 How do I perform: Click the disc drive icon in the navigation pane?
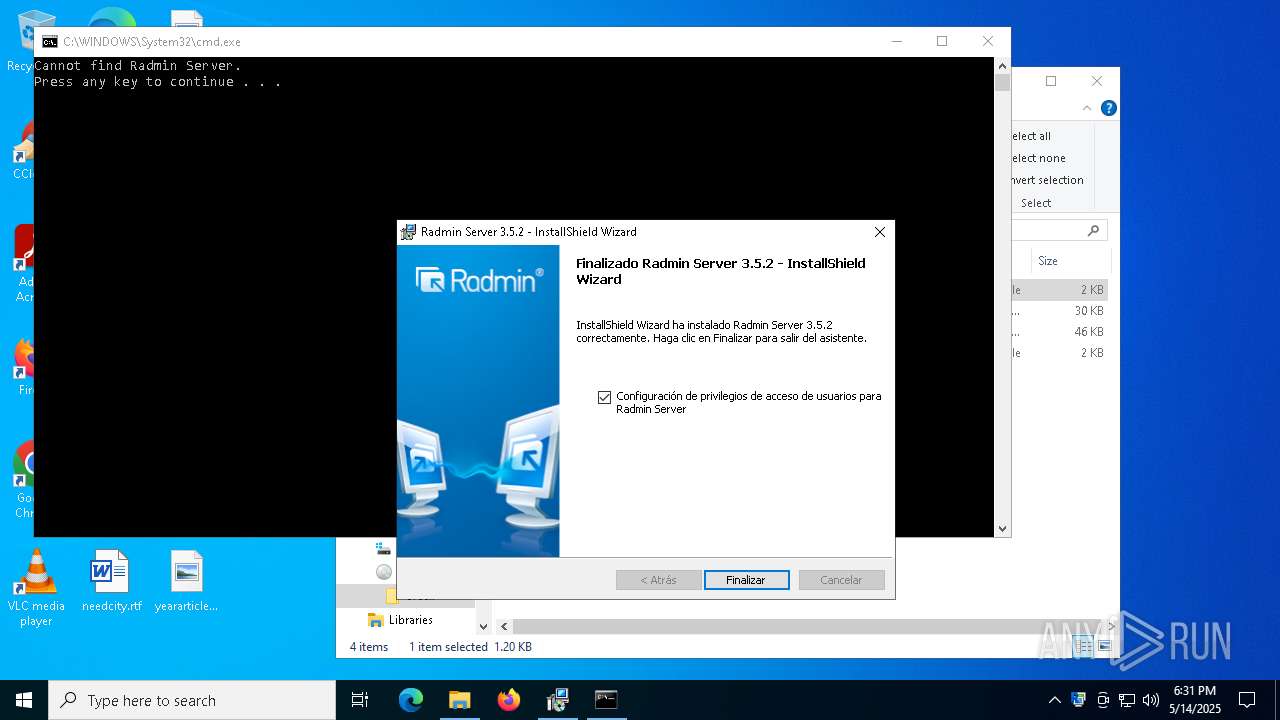tap(384, 572)
